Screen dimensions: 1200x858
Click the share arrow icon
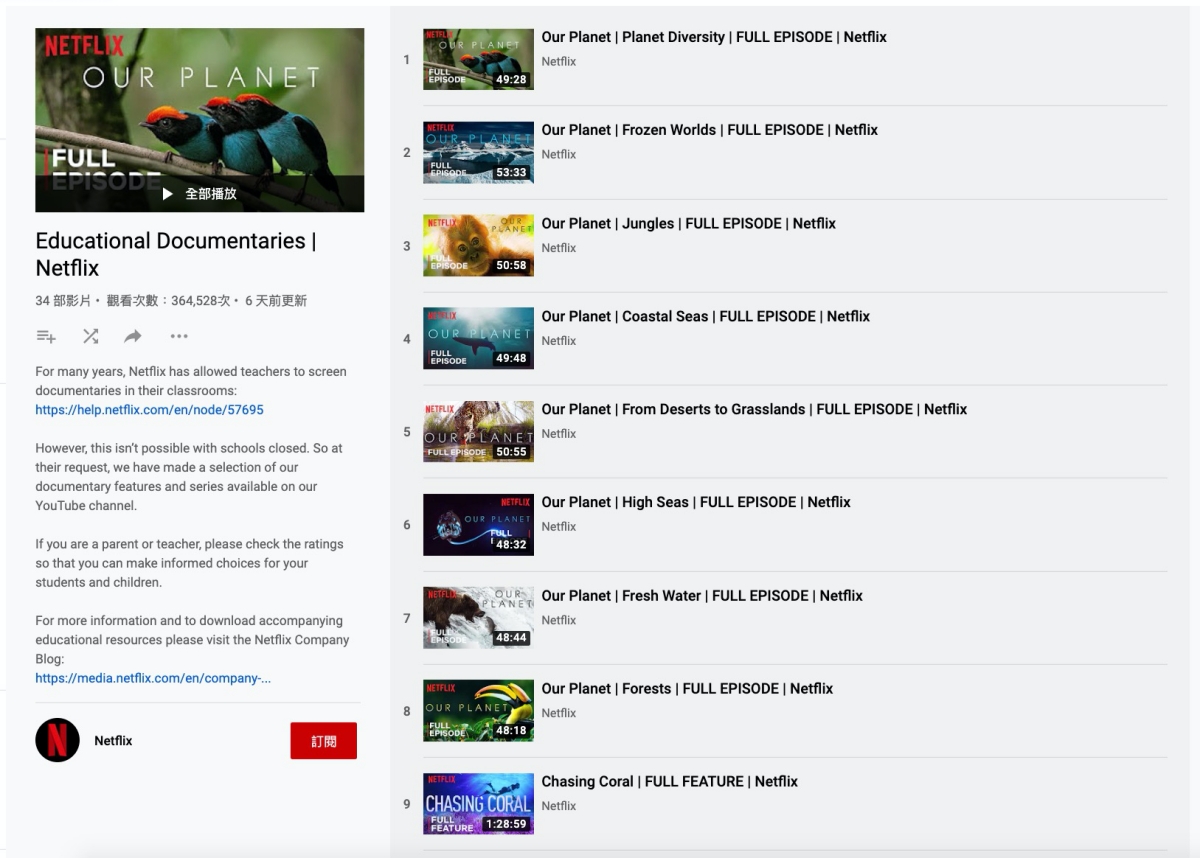pyautogui.click(x=133, y=337)
